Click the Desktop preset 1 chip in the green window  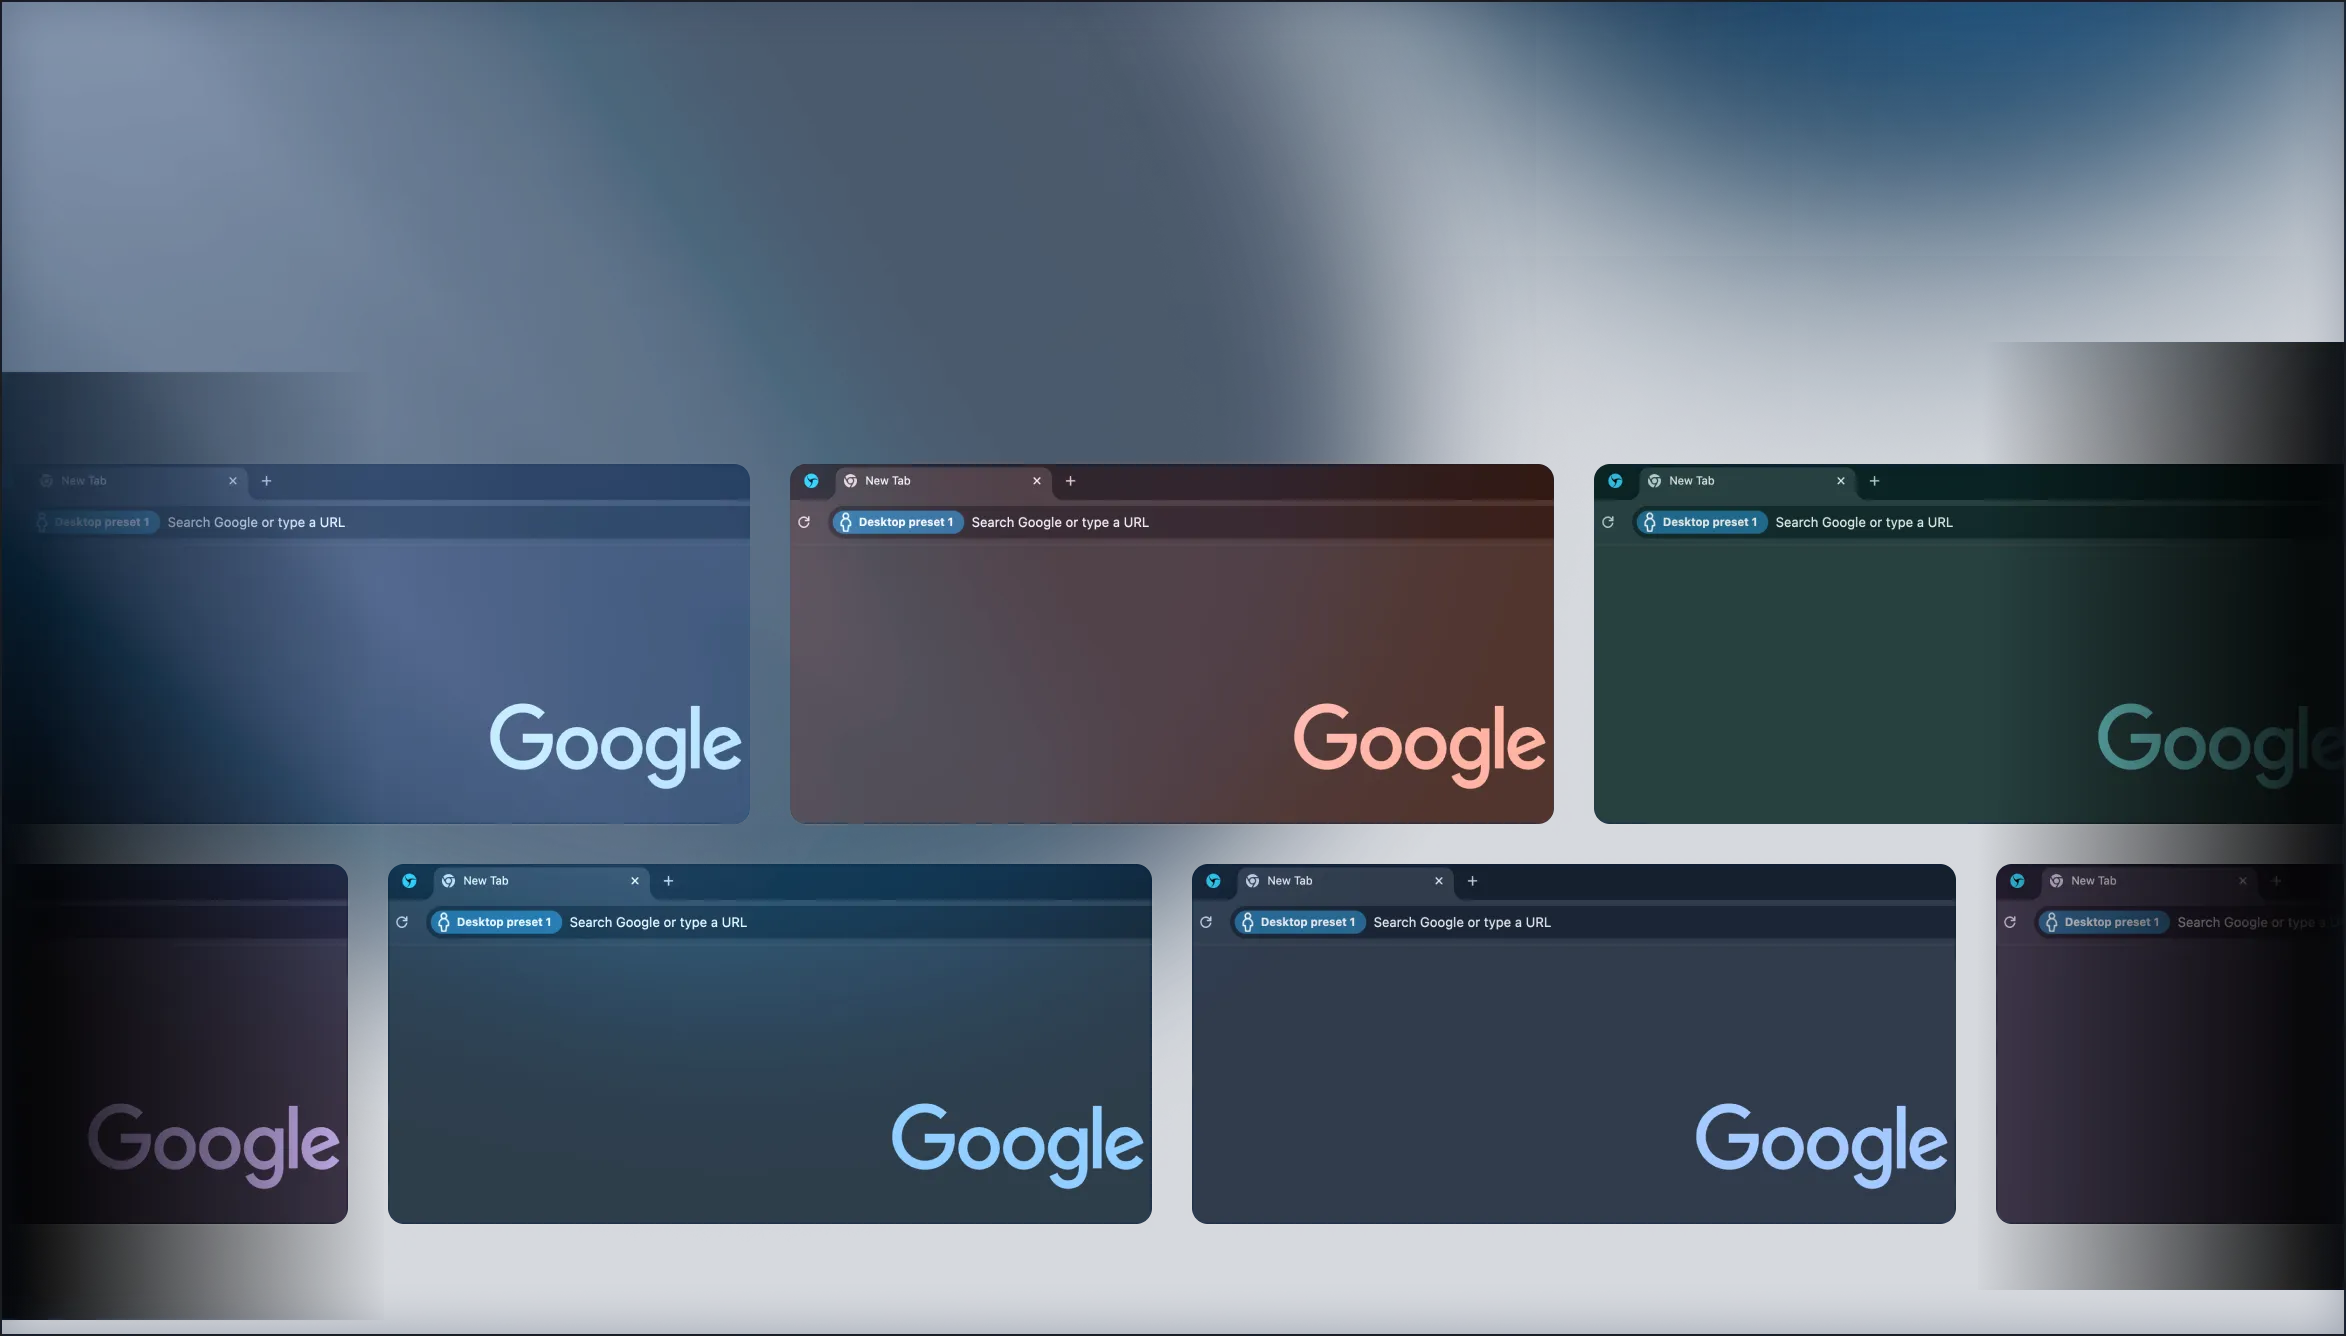1701,522
